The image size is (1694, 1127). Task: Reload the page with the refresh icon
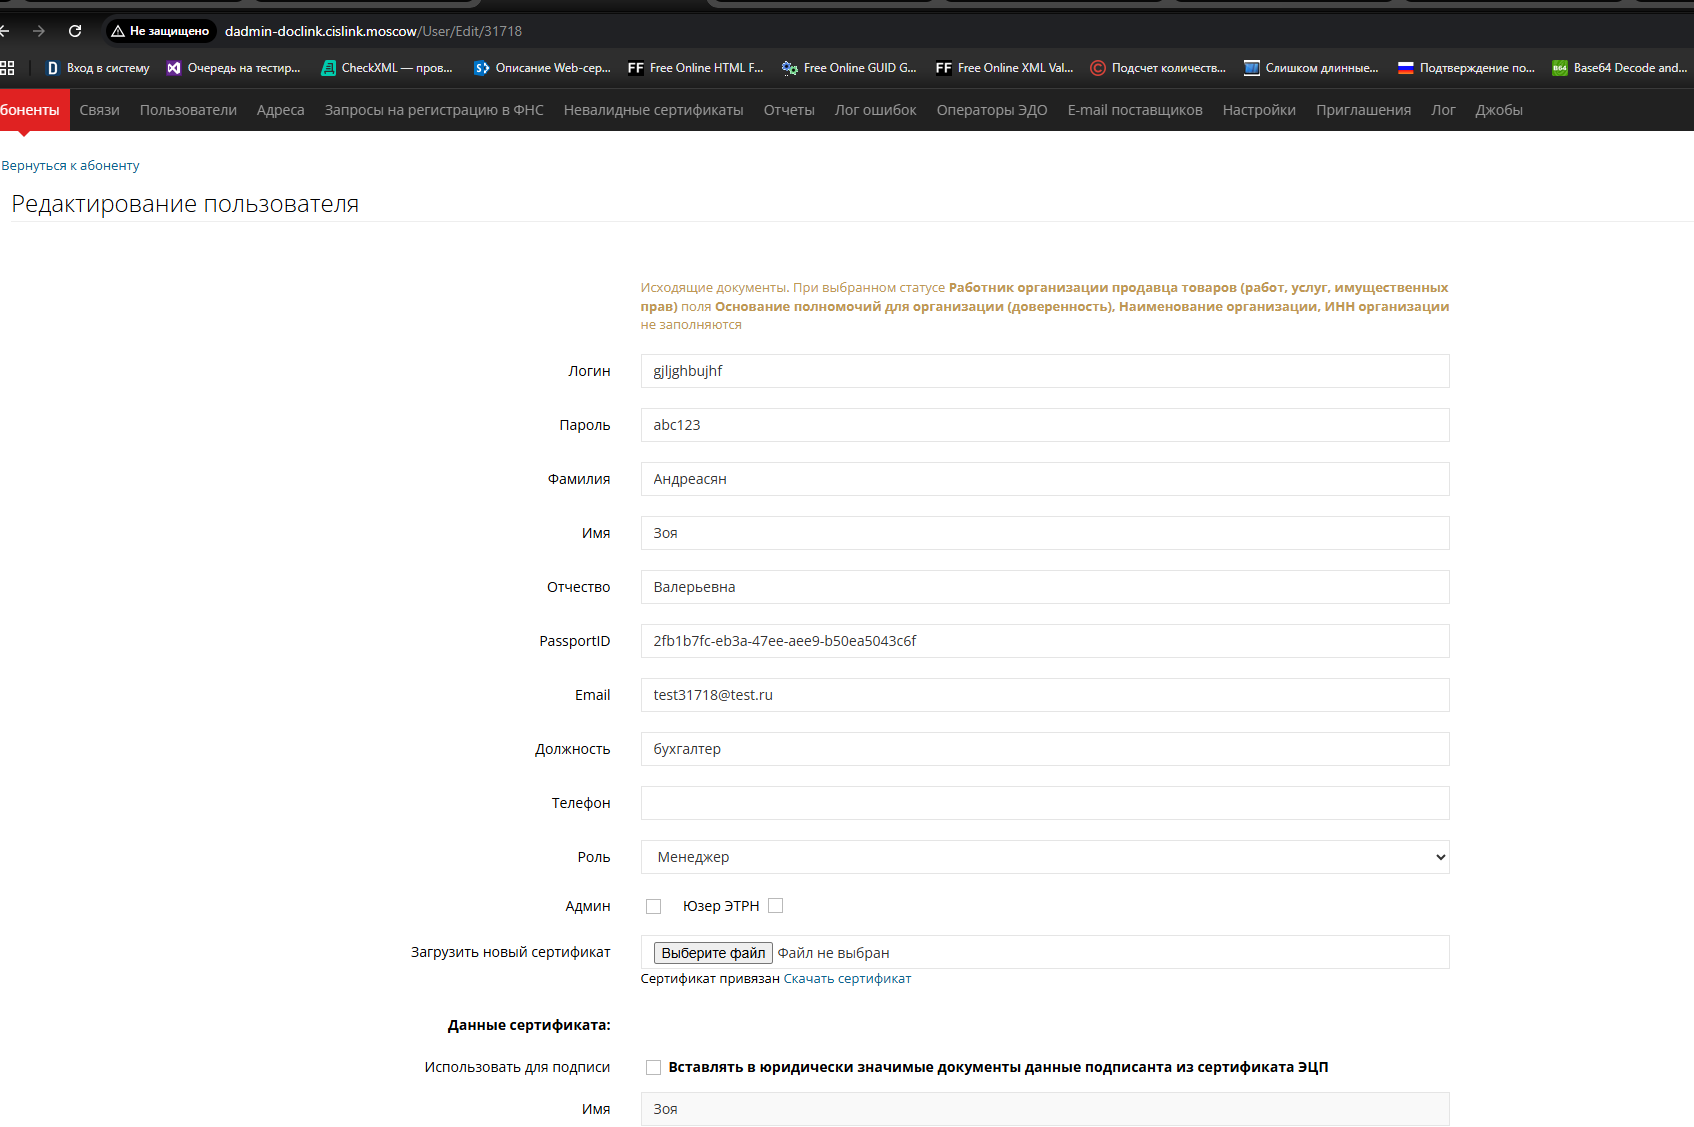coord(75,31)
